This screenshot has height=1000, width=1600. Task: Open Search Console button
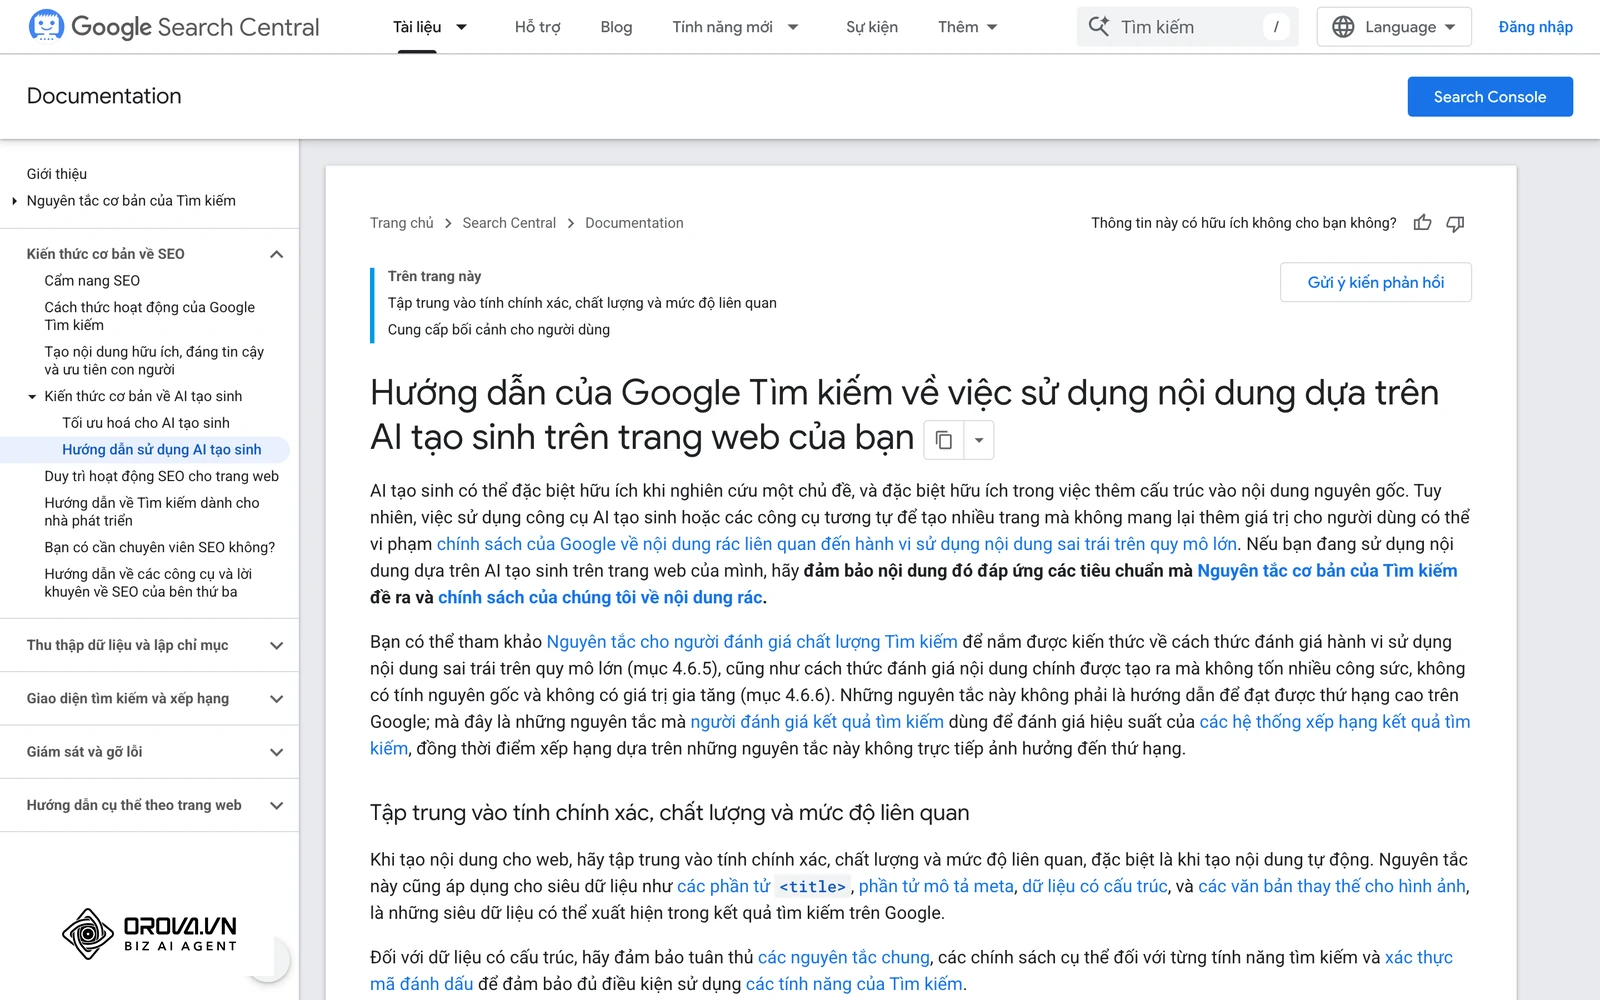click(1490, 97)
